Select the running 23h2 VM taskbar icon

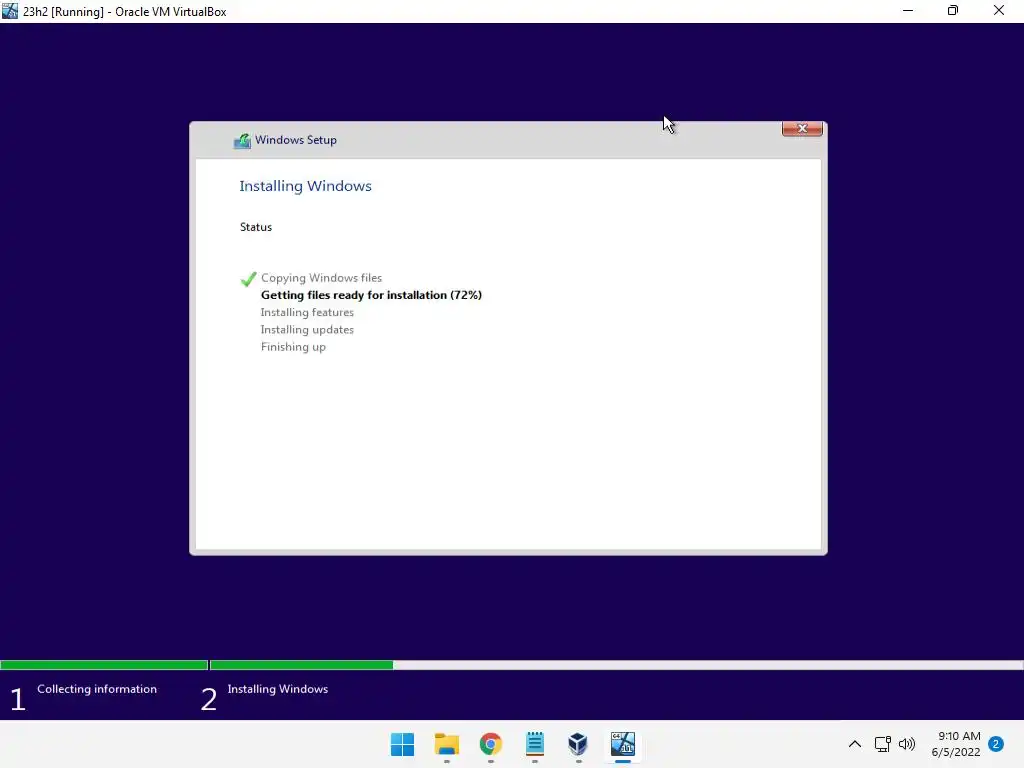623,744
